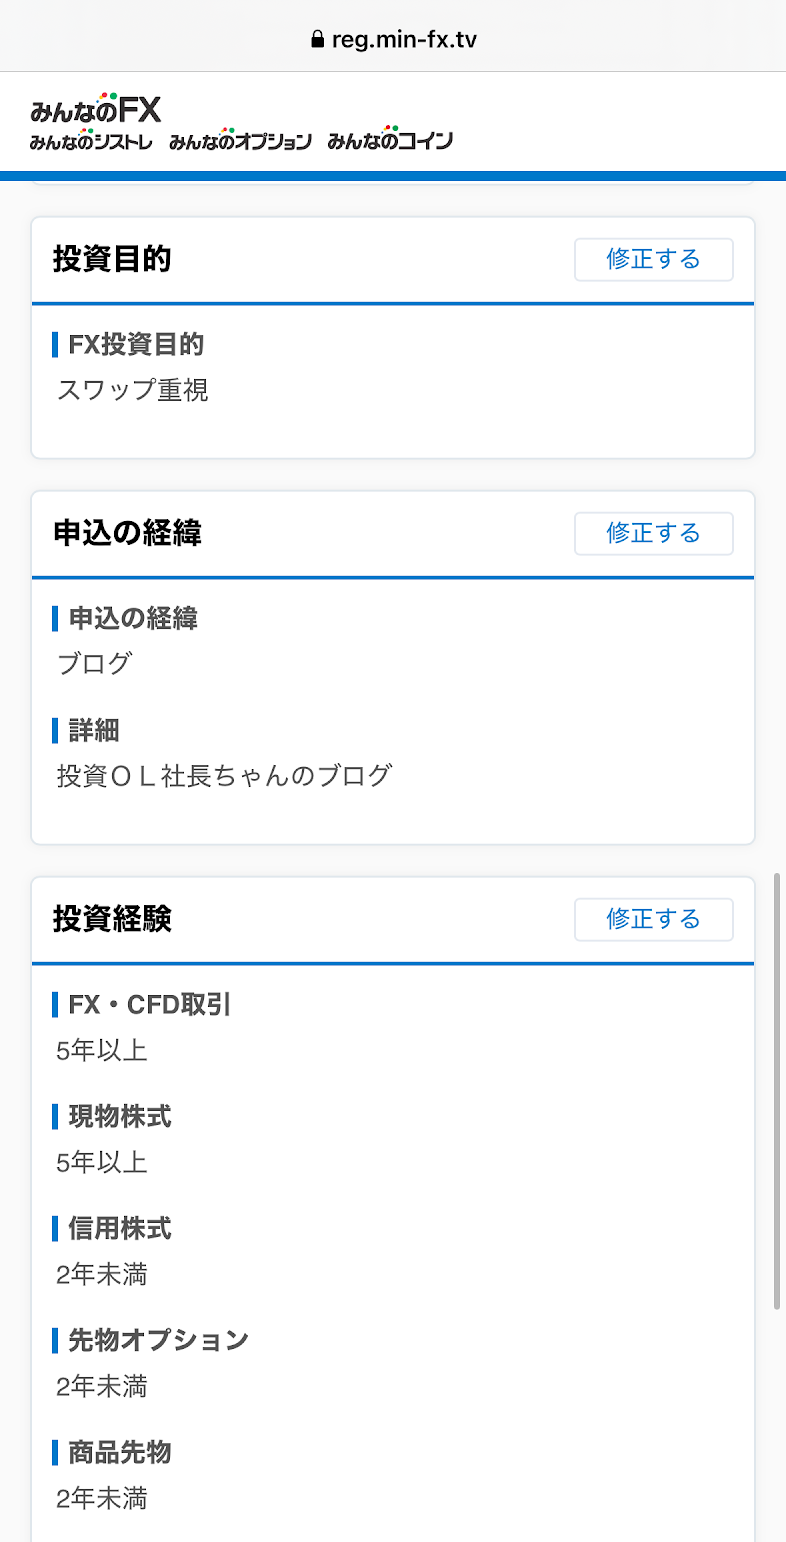The height and width of the screenshot is (1542, 786).
Task: Select the スワップ重視 value text
Action: 133,390
